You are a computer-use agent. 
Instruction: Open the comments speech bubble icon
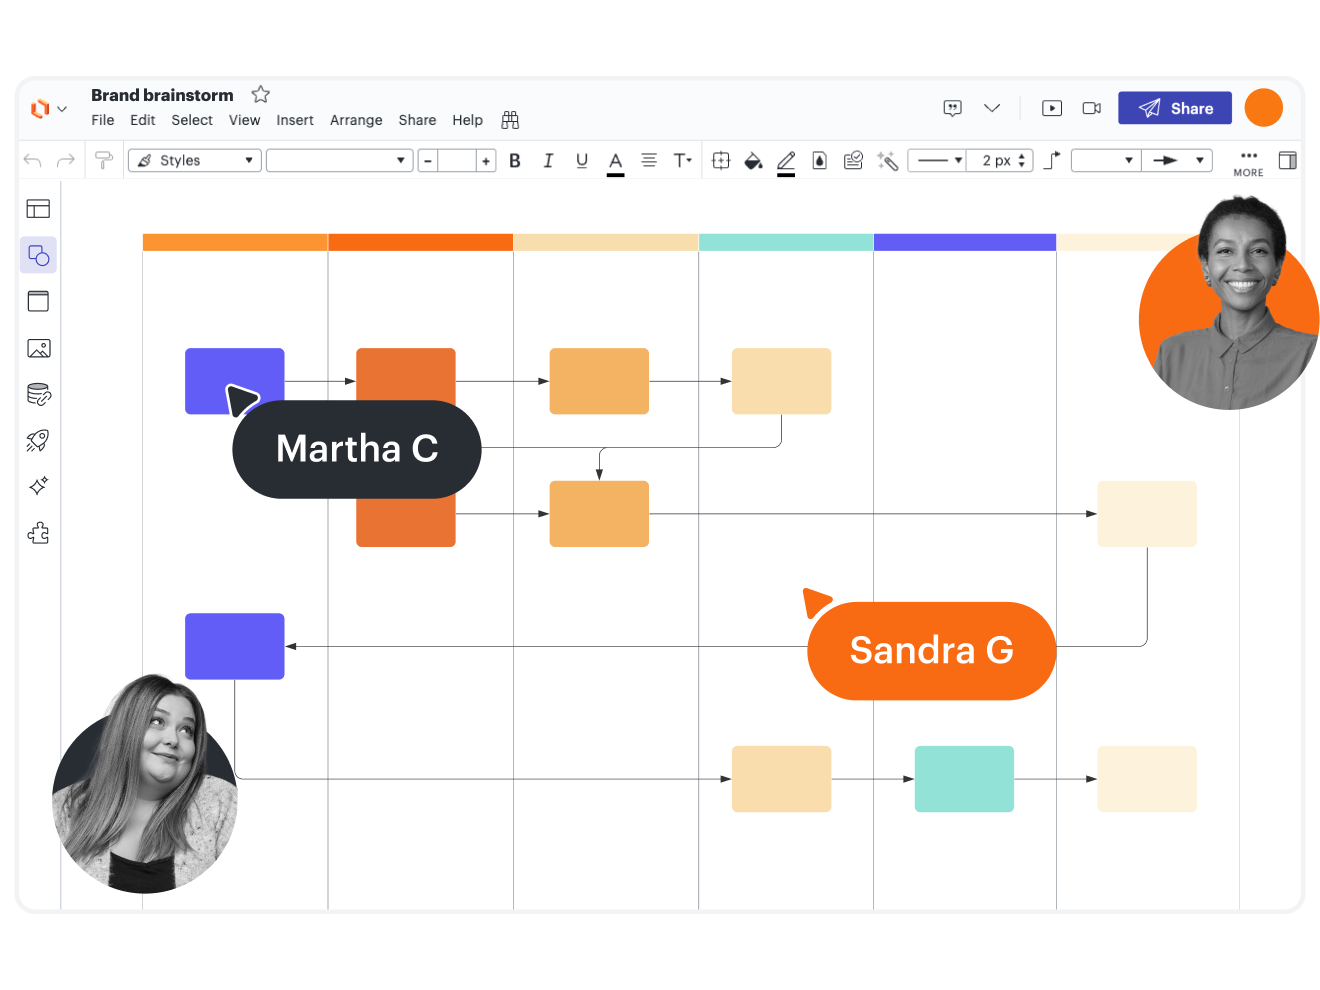952,108
